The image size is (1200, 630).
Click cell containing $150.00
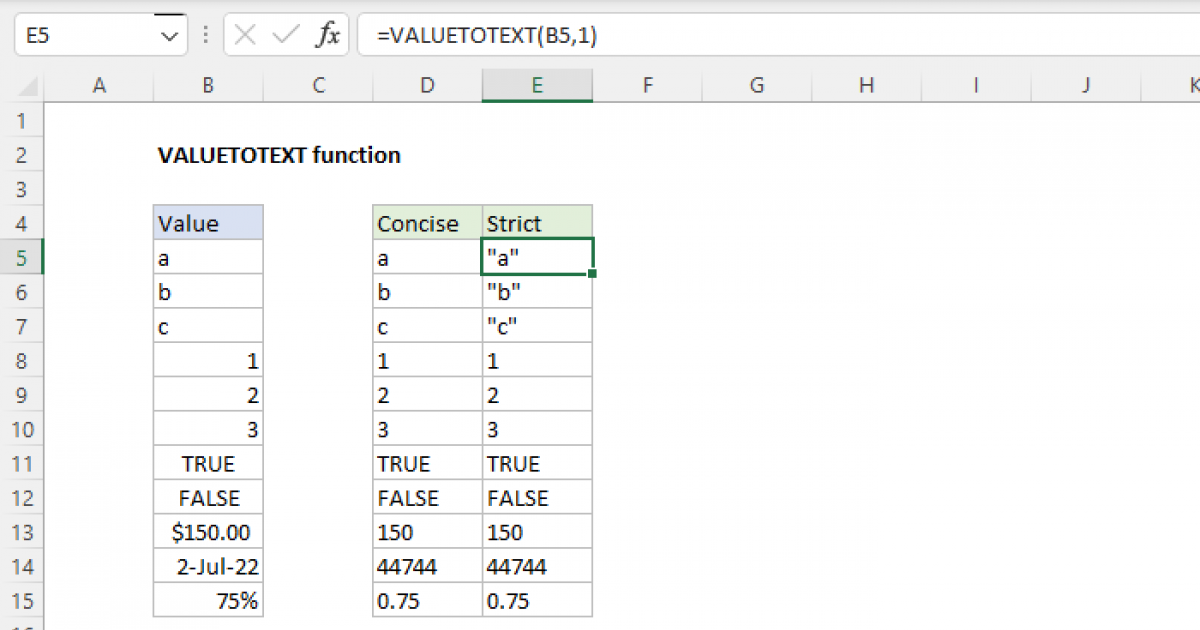click(x=208, y=532)
